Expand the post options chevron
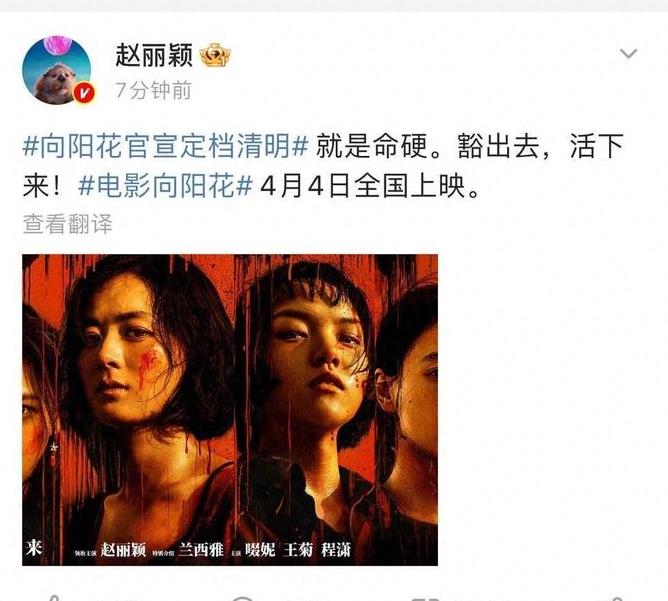668x601 pixels. (628, 54)
